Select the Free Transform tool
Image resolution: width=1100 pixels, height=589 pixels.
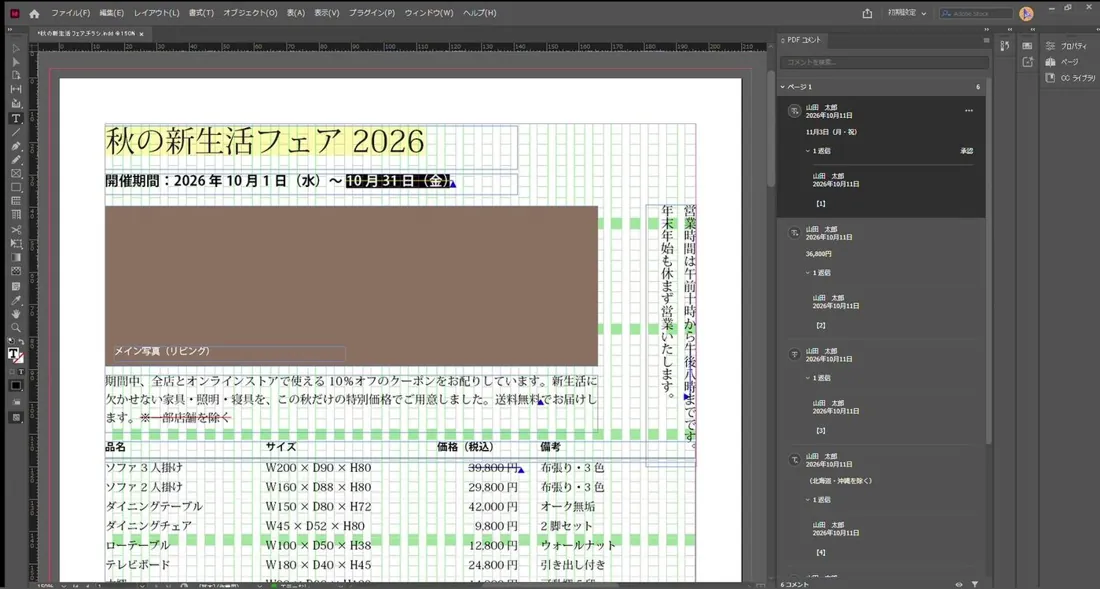click(x=15, y=243)
